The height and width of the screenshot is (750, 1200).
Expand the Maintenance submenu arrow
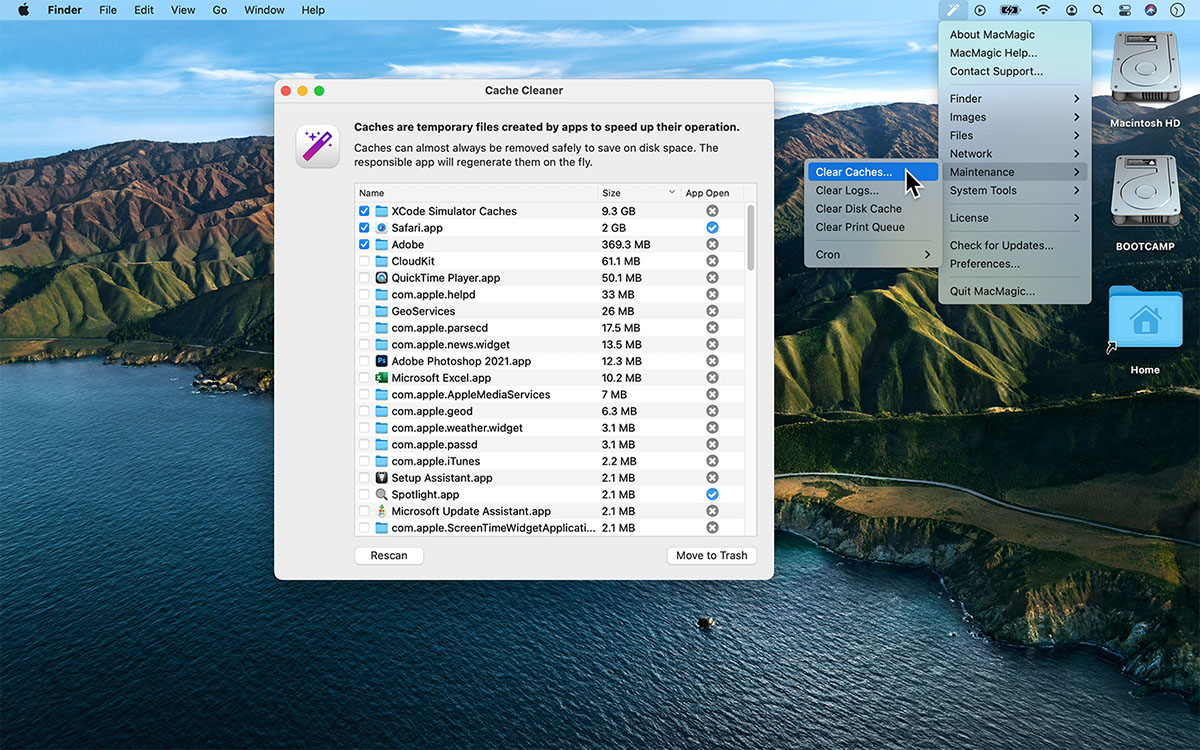pos(1076,172)
